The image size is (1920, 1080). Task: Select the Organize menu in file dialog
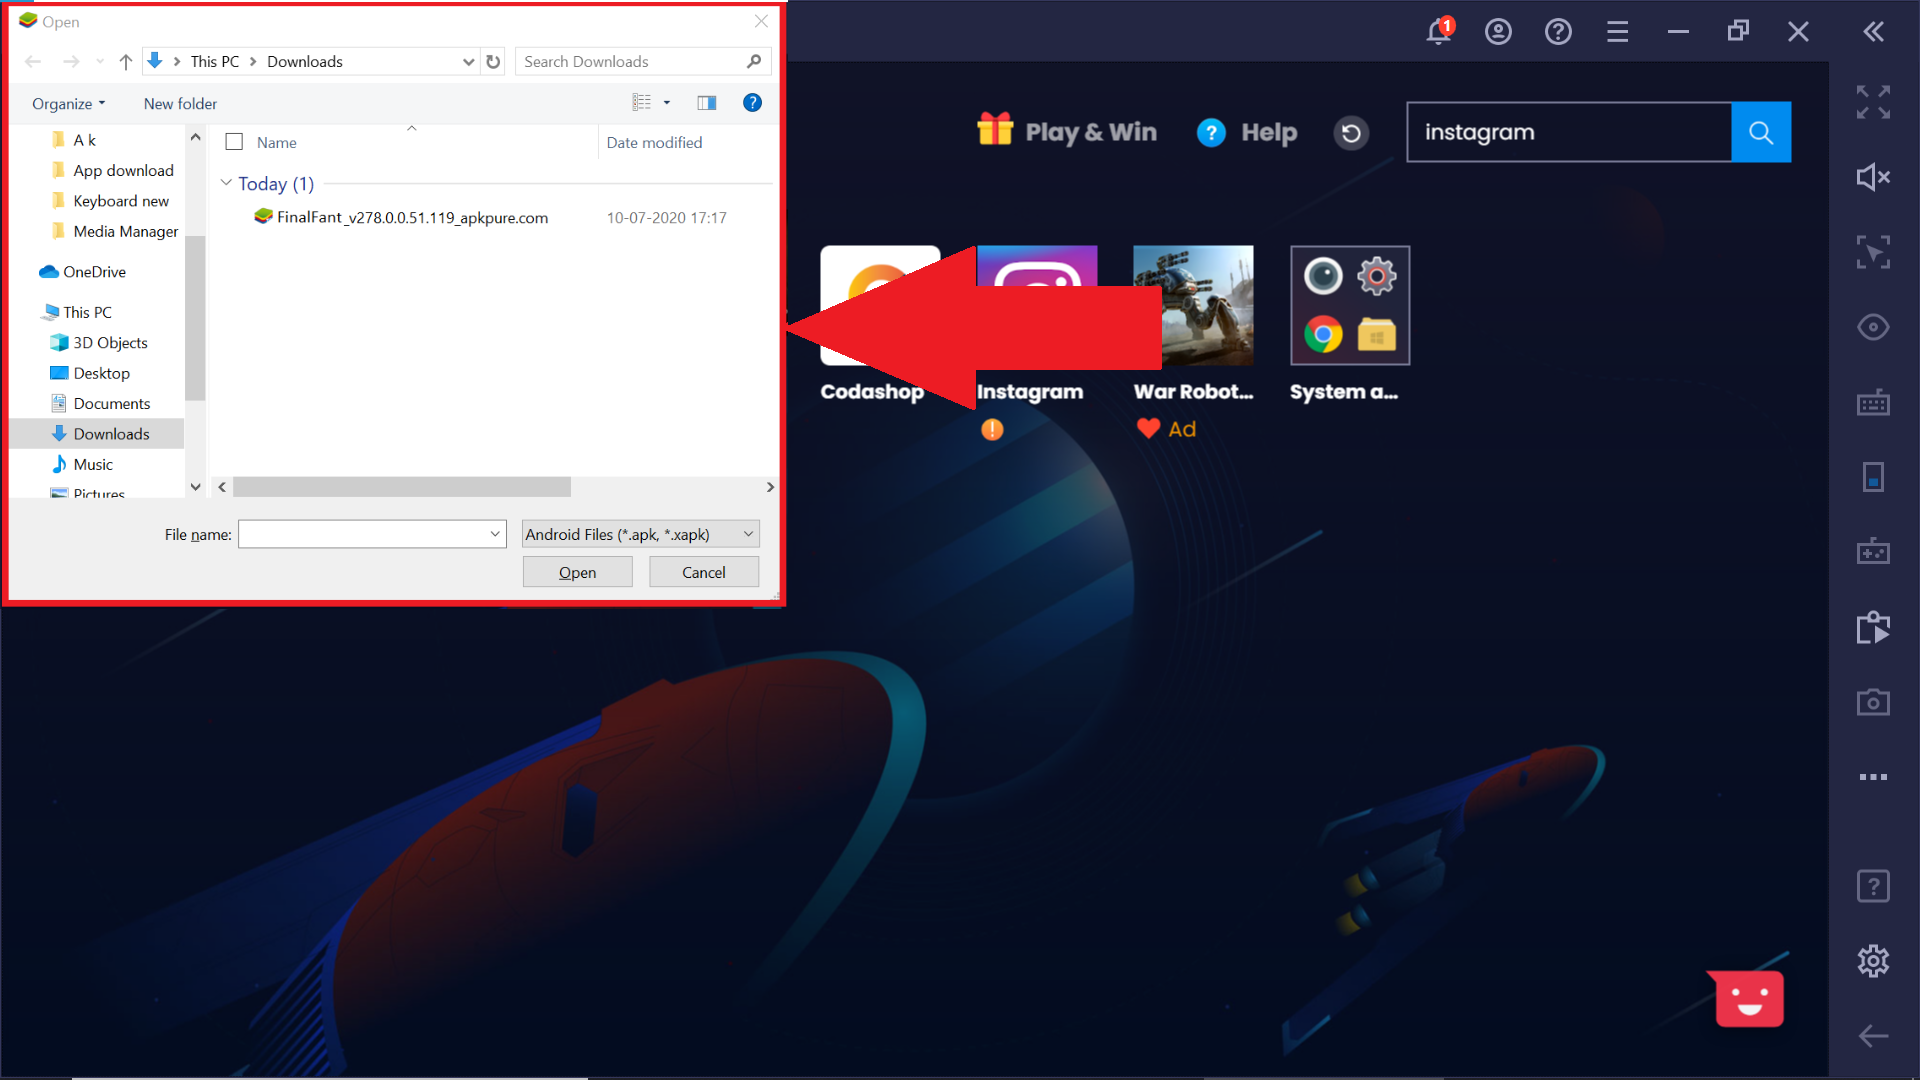tap(67, 103)
